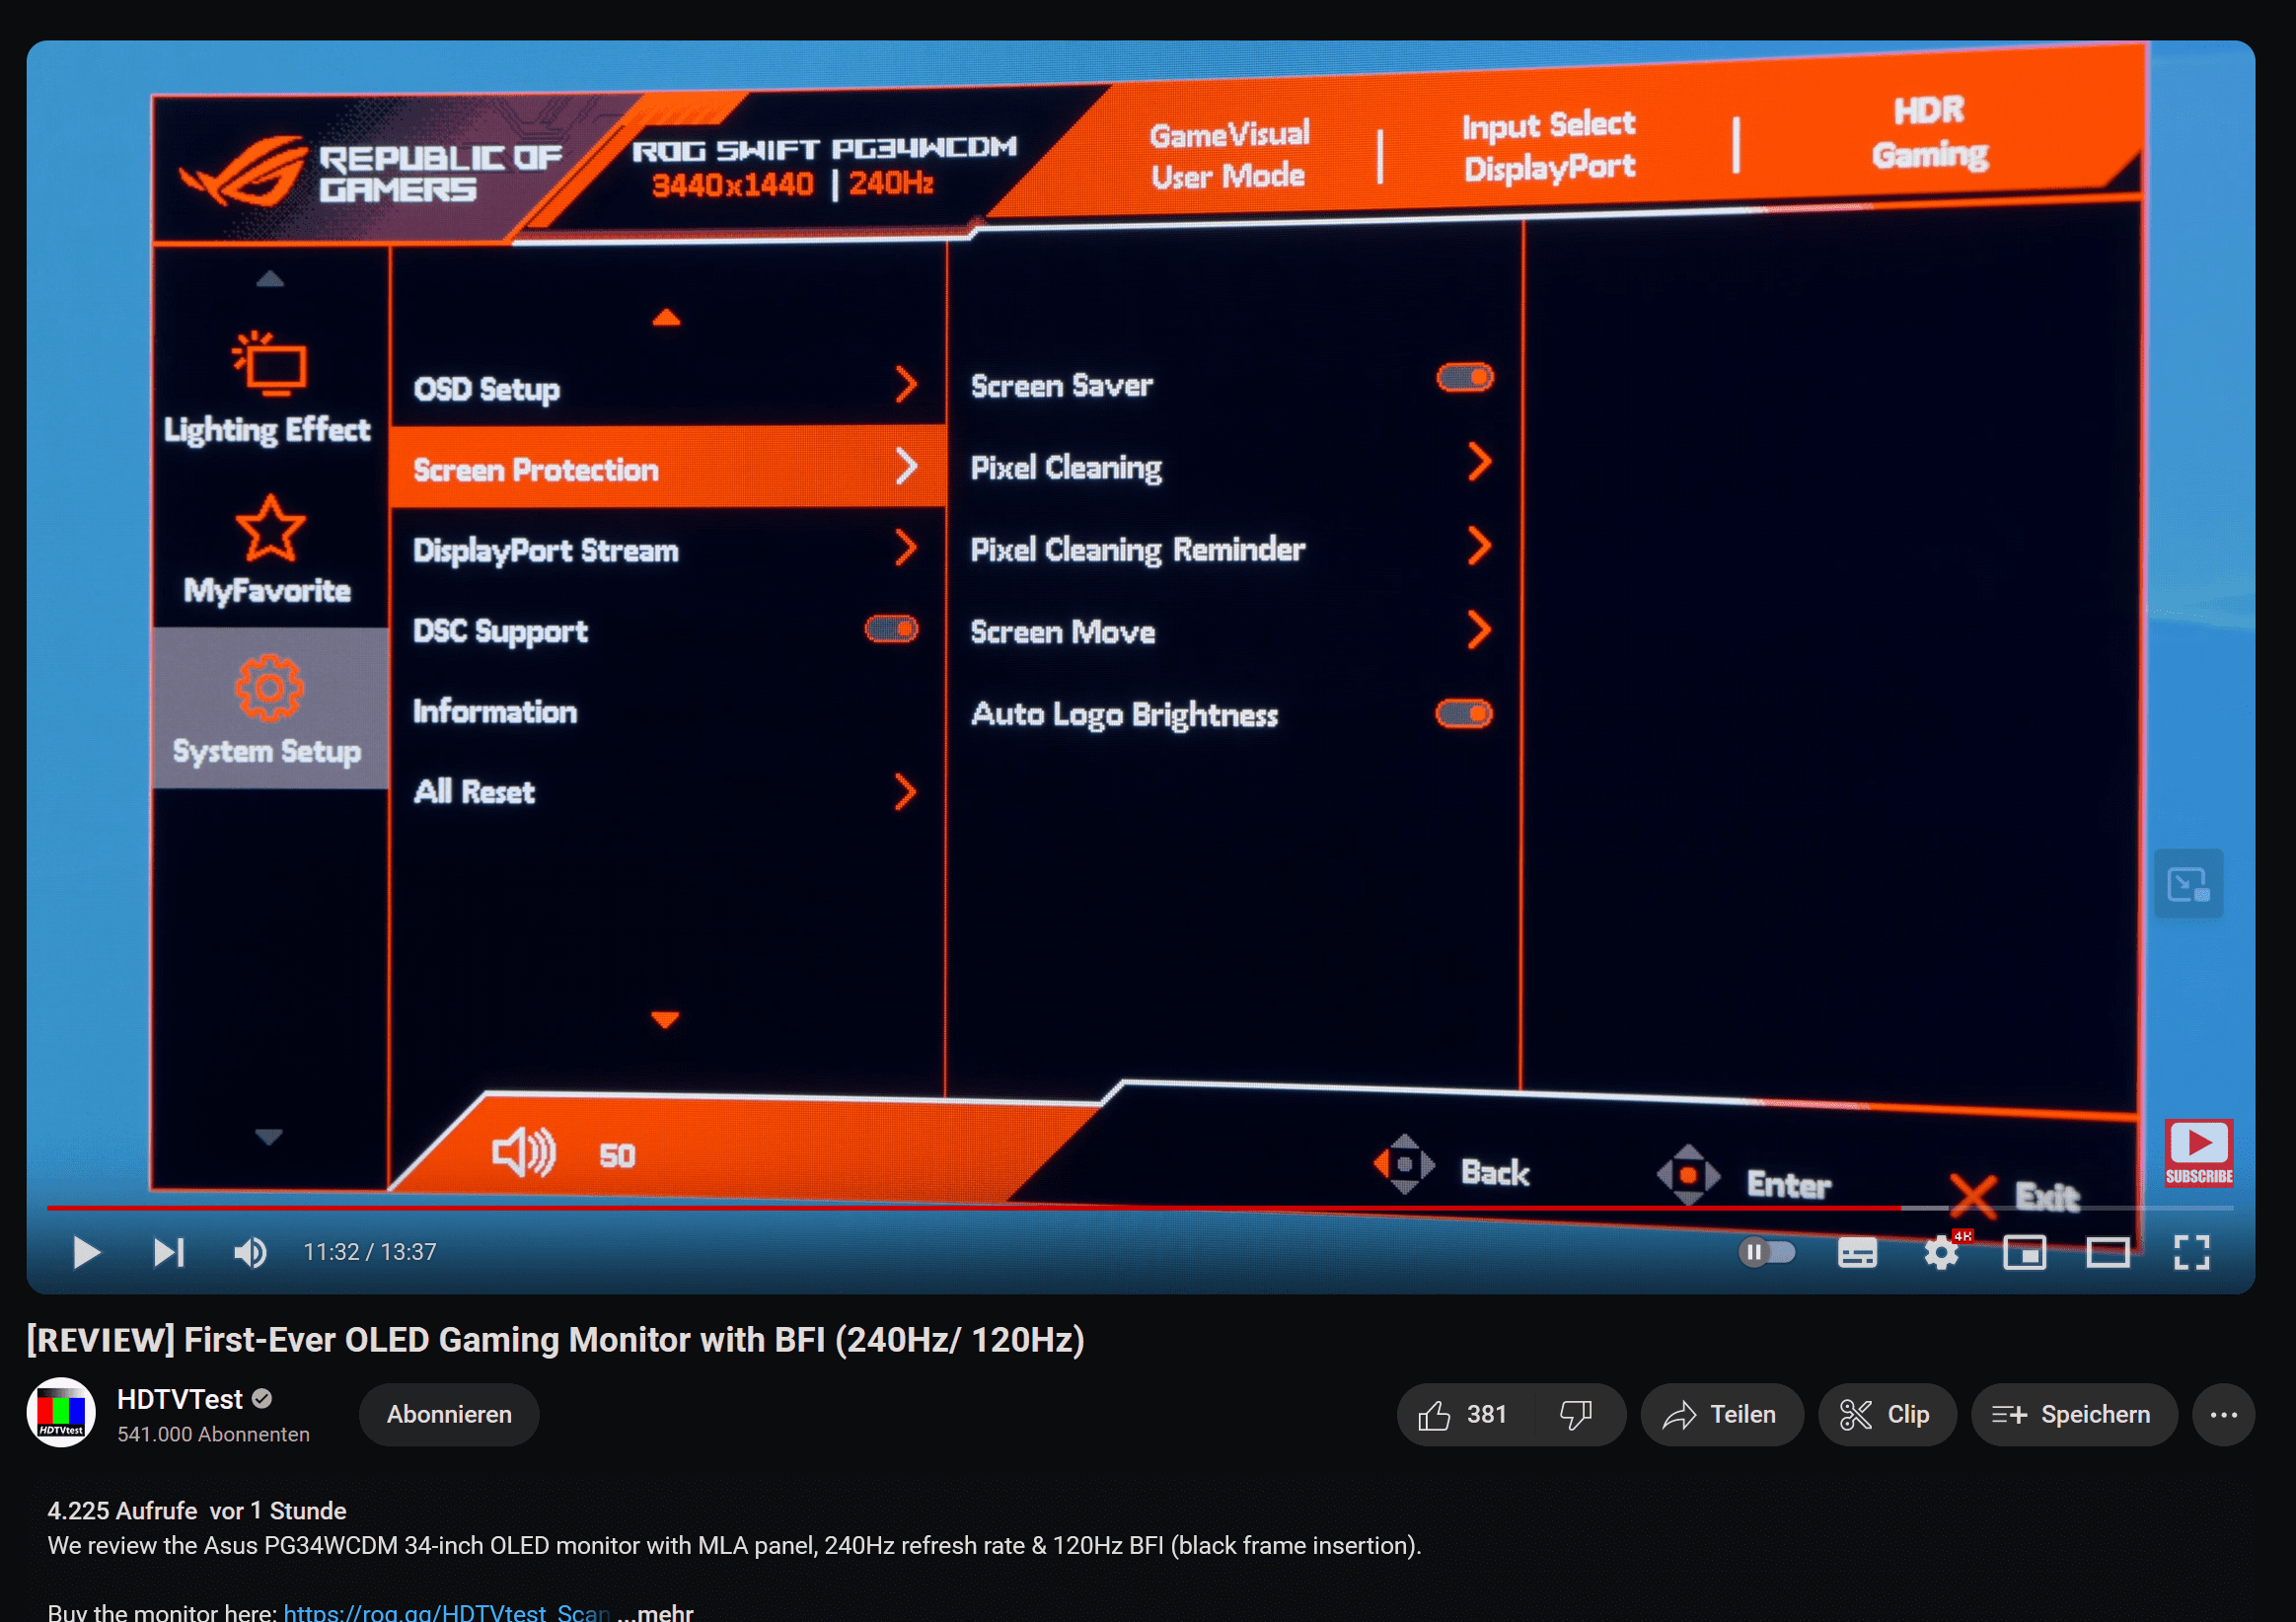Click the Subscribe watermark on video
The height and width of the screenshot is (1622, 2296).
tap(2198, 1153)
